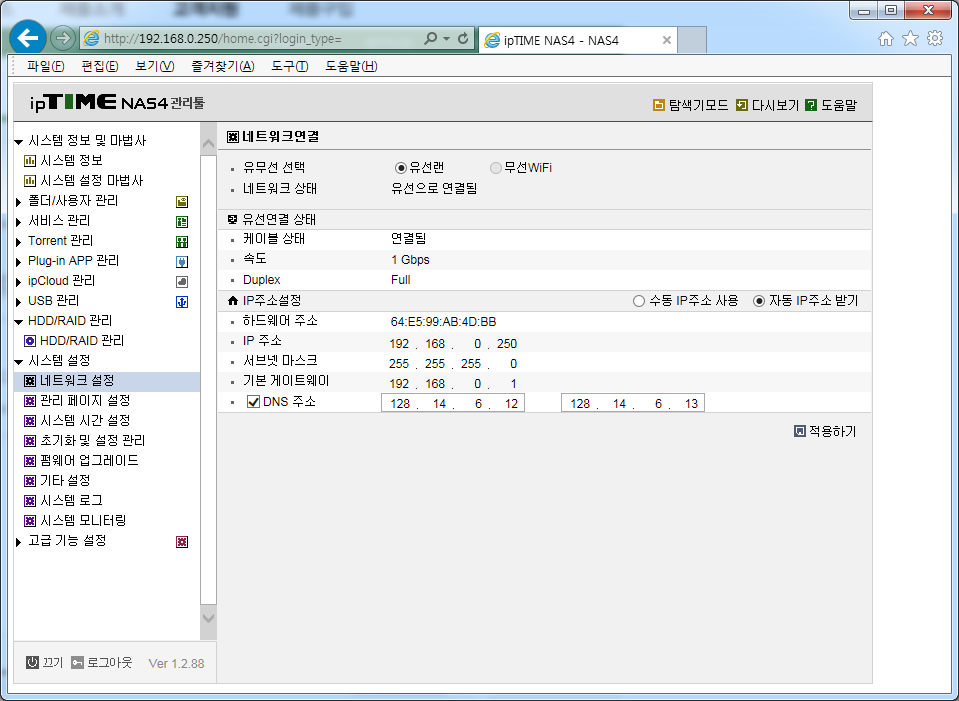Click red icon beside 고급 기능 설정

coord(182,542)
